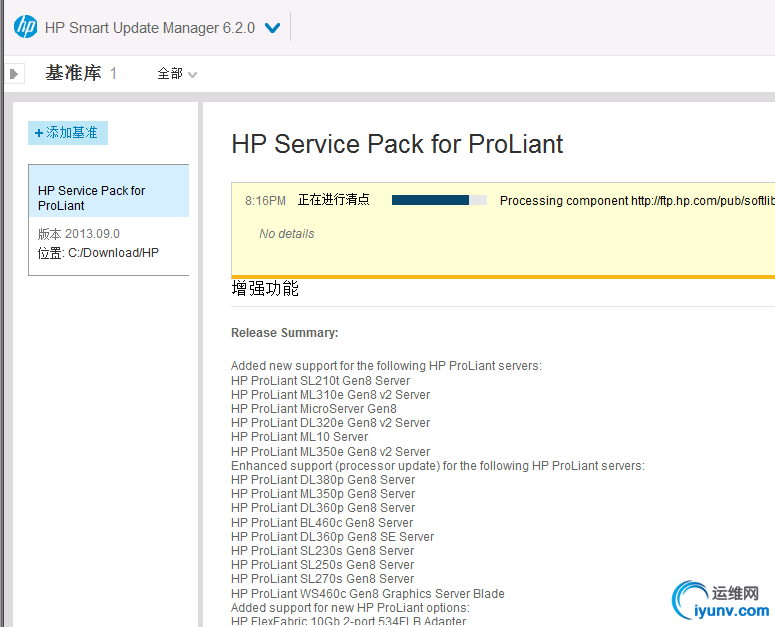
Task: Expand the left sidebar panel arrow
Action: [x=15, y=73]
